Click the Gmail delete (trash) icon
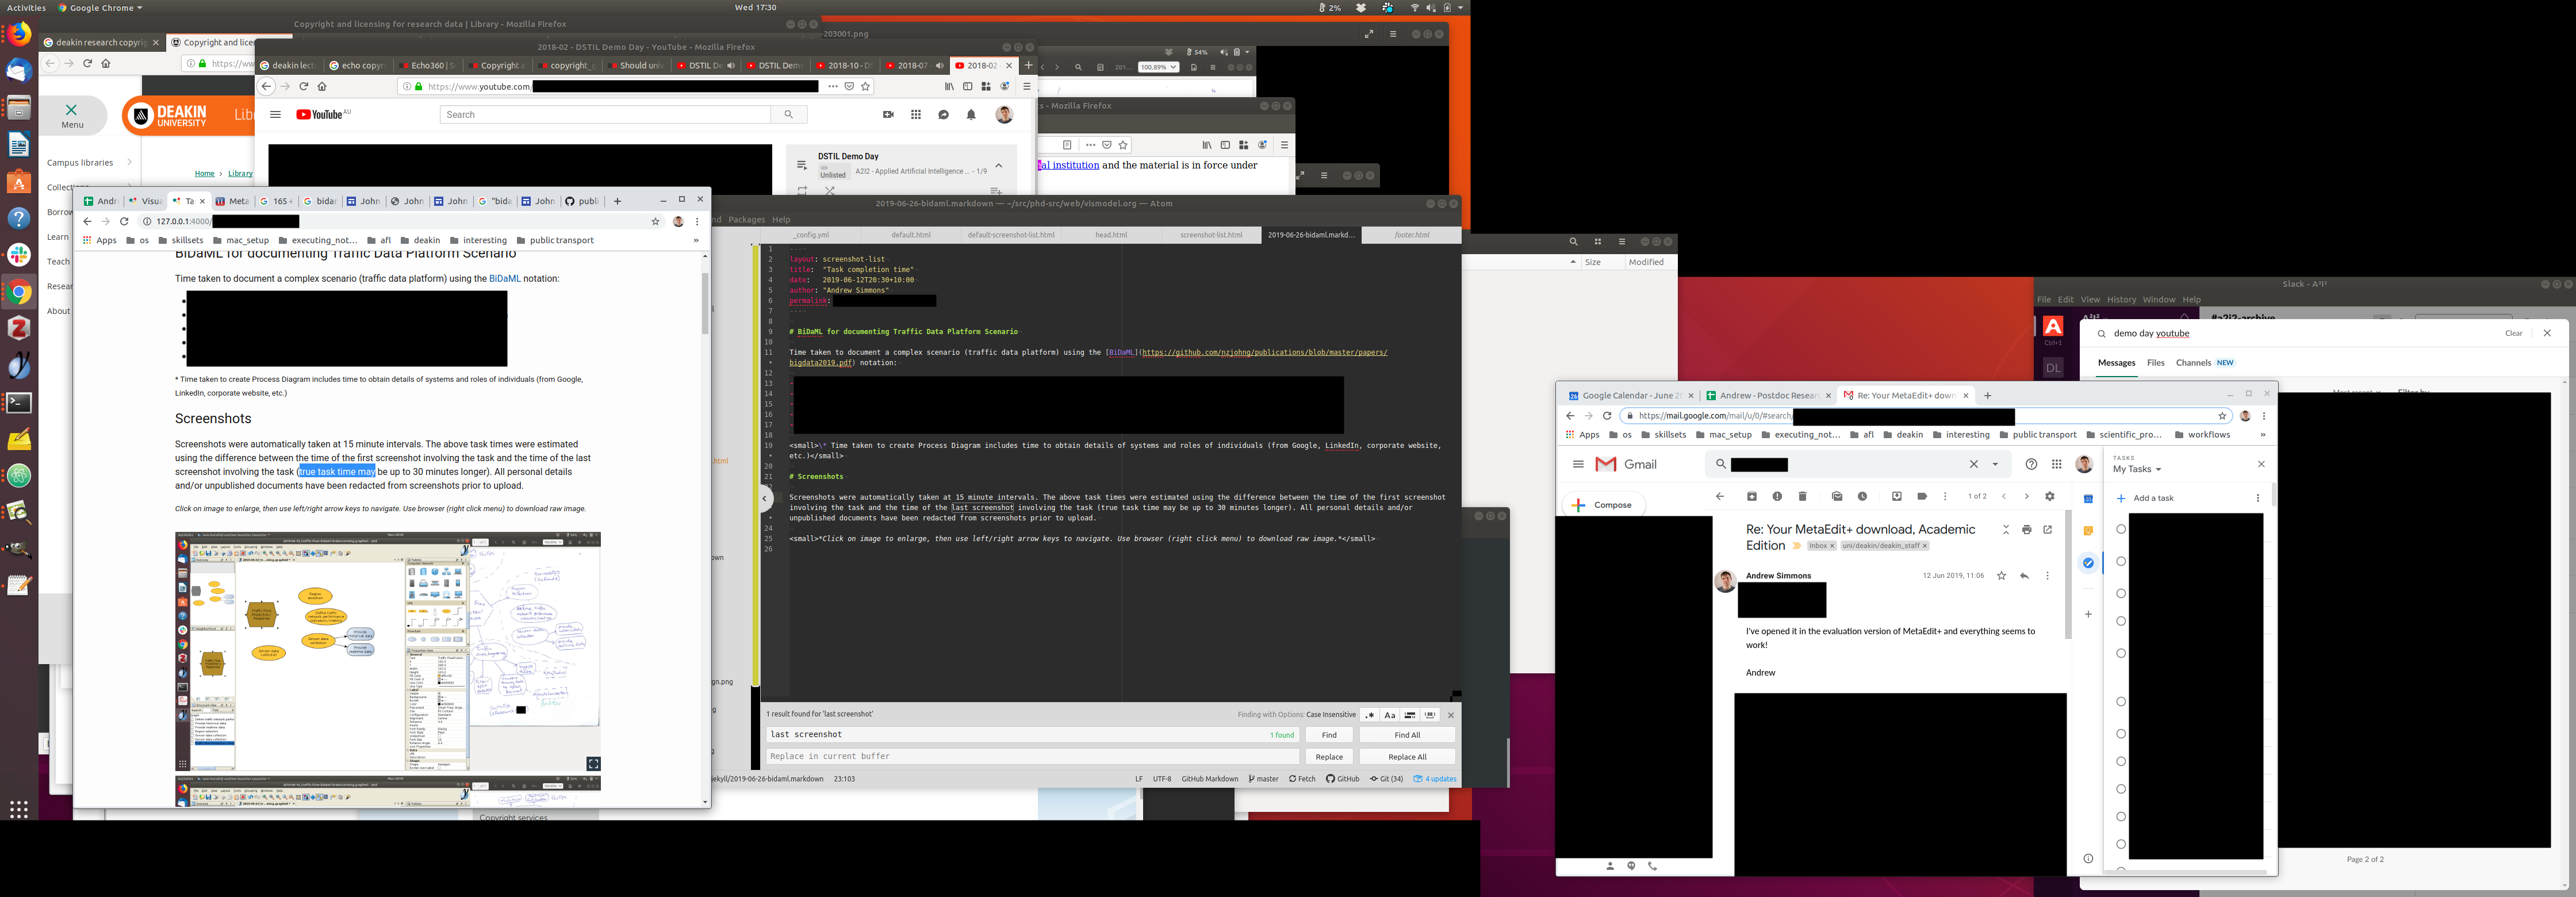The width and height of the screenshot is (2576, 897). [1802, 496]
